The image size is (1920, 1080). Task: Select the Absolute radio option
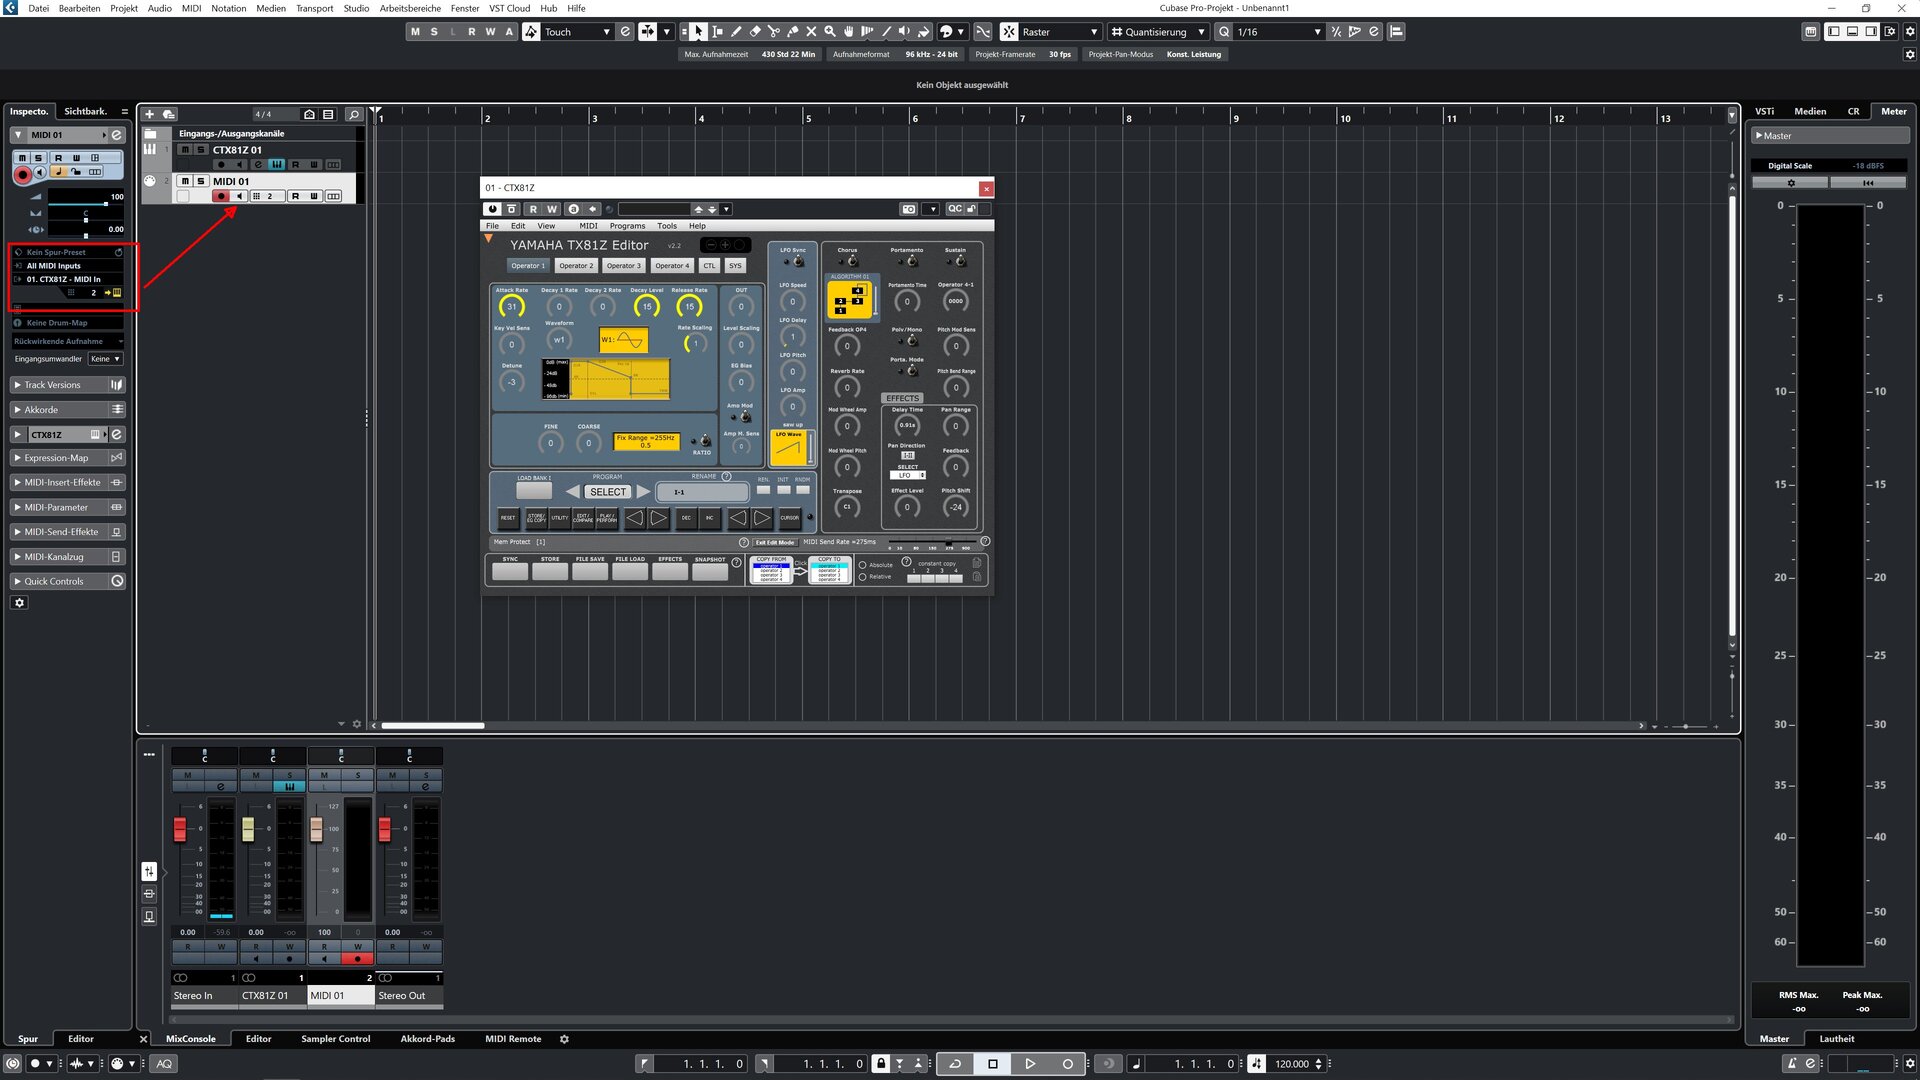(x=863, y=565)
